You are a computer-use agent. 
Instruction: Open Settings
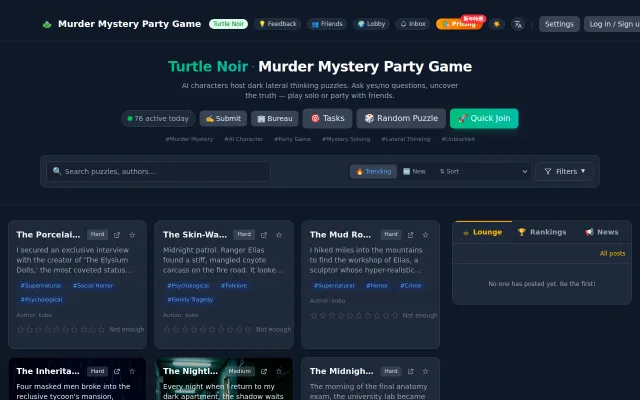(559, 24)
